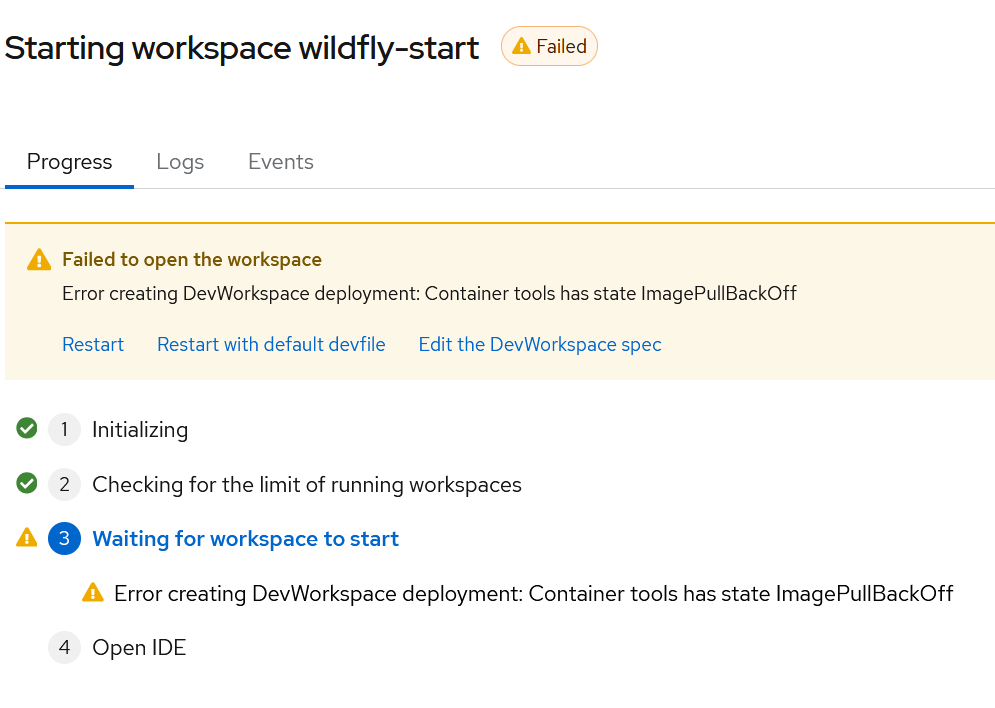Click green checkmark beside 'Checking for the limit'

(27, 484)
